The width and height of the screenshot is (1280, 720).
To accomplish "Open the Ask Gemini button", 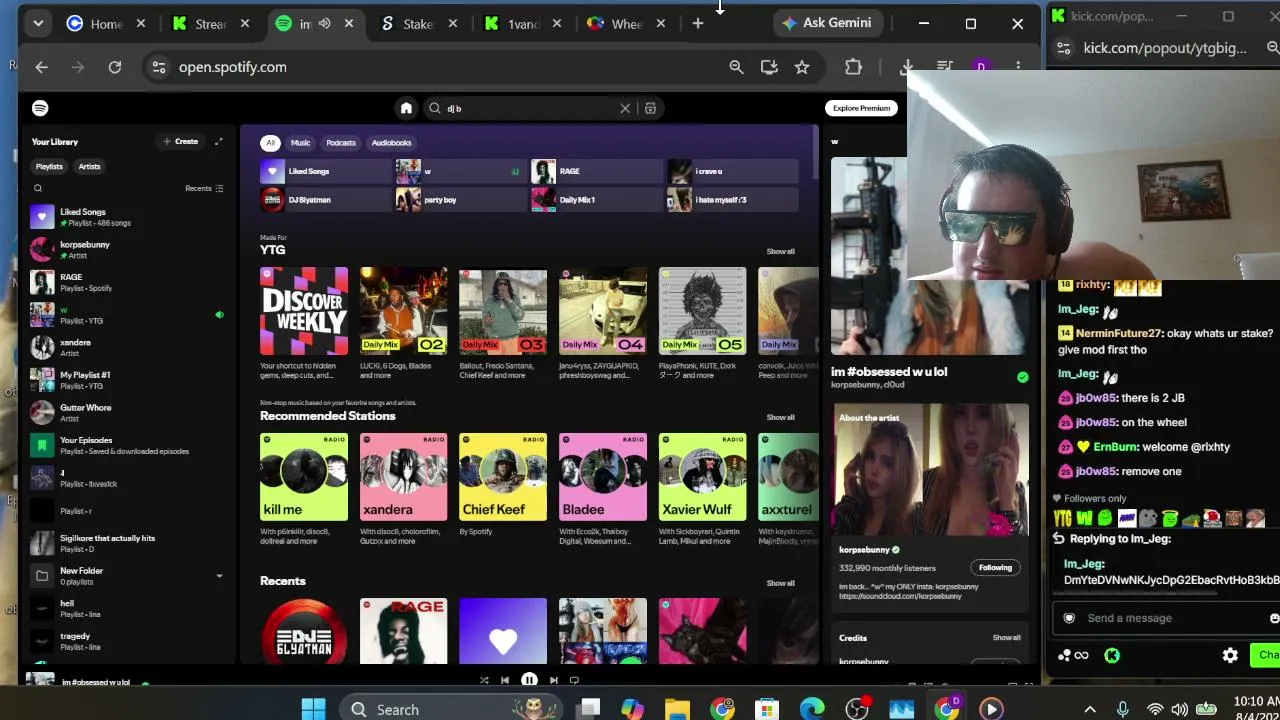I will [x=827, y=23].
